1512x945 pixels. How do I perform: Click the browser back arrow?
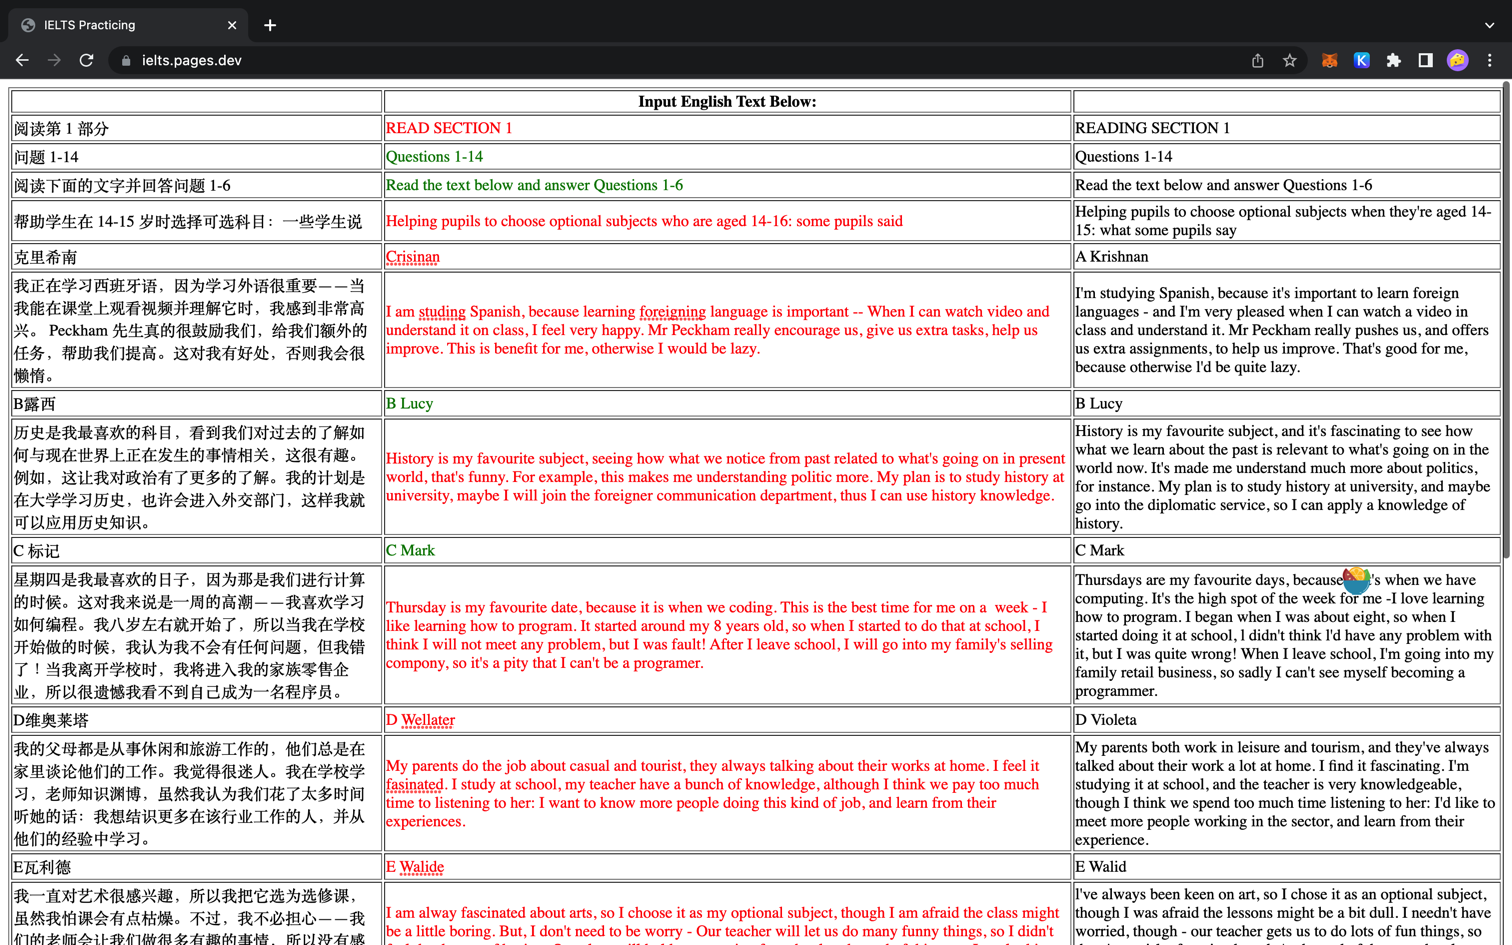click(x=22, y=60)
